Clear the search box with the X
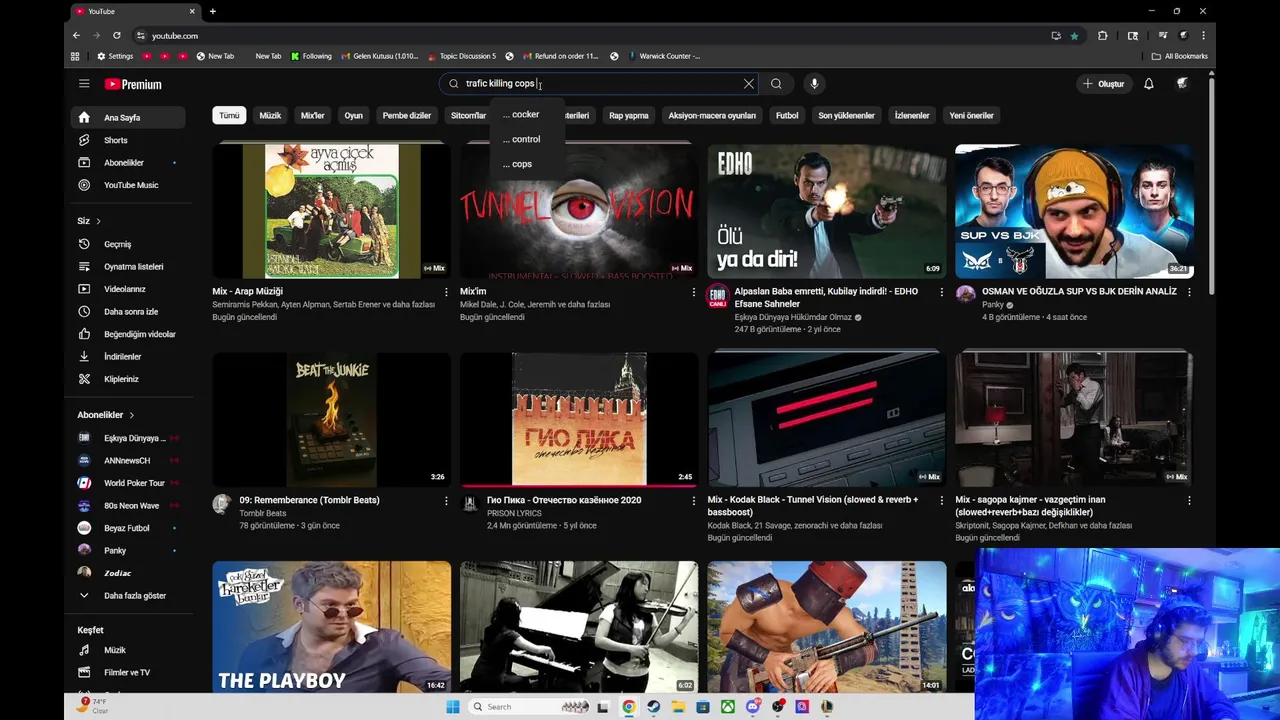1280x720 pixels. point(748,84)
